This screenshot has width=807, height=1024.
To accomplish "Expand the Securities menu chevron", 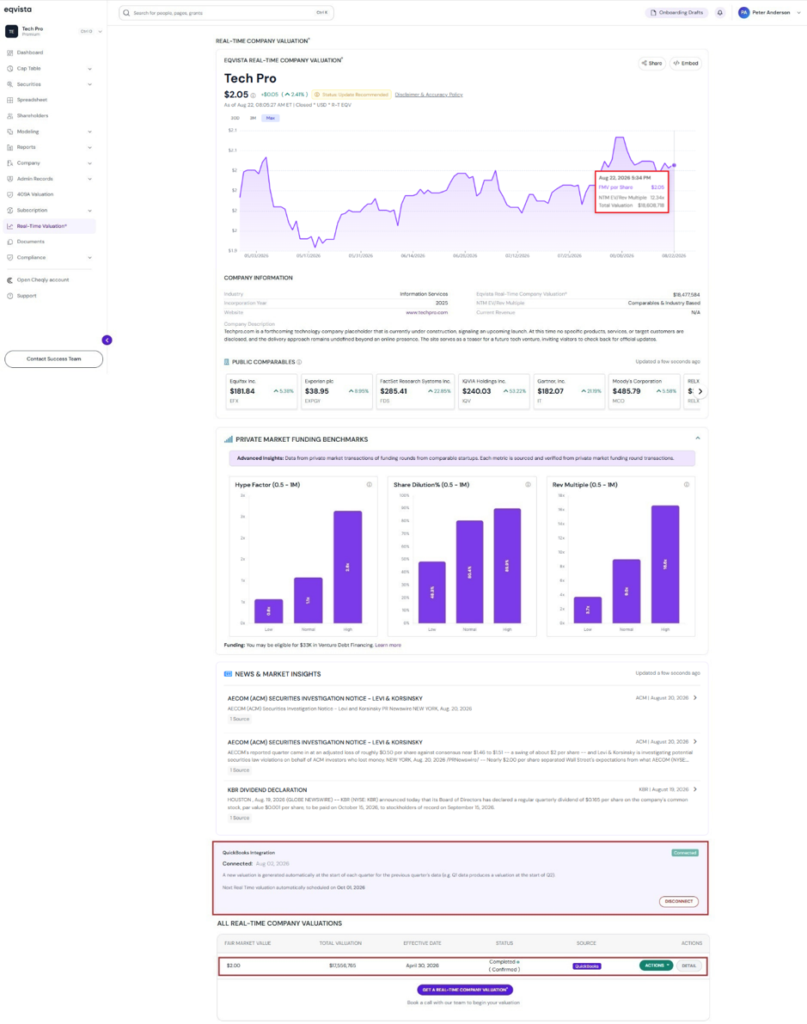I will point(90,84).
